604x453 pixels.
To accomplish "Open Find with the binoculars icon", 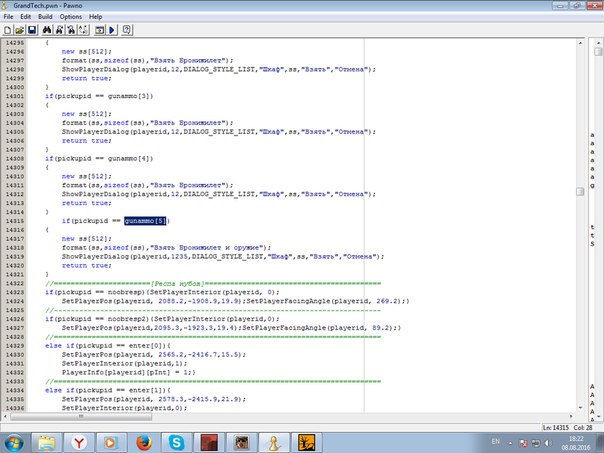I will (x=47, y=30).
